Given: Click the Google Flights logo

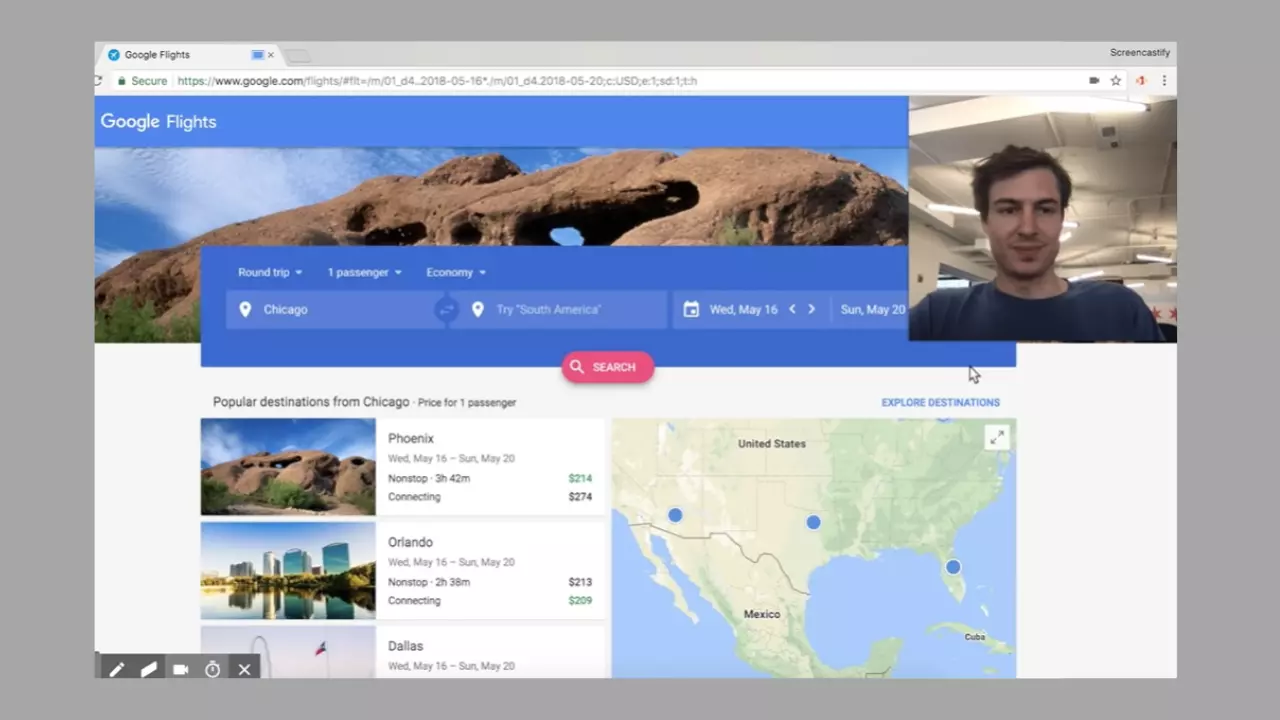Looking at the screenshot, I should tap(158, 122).
